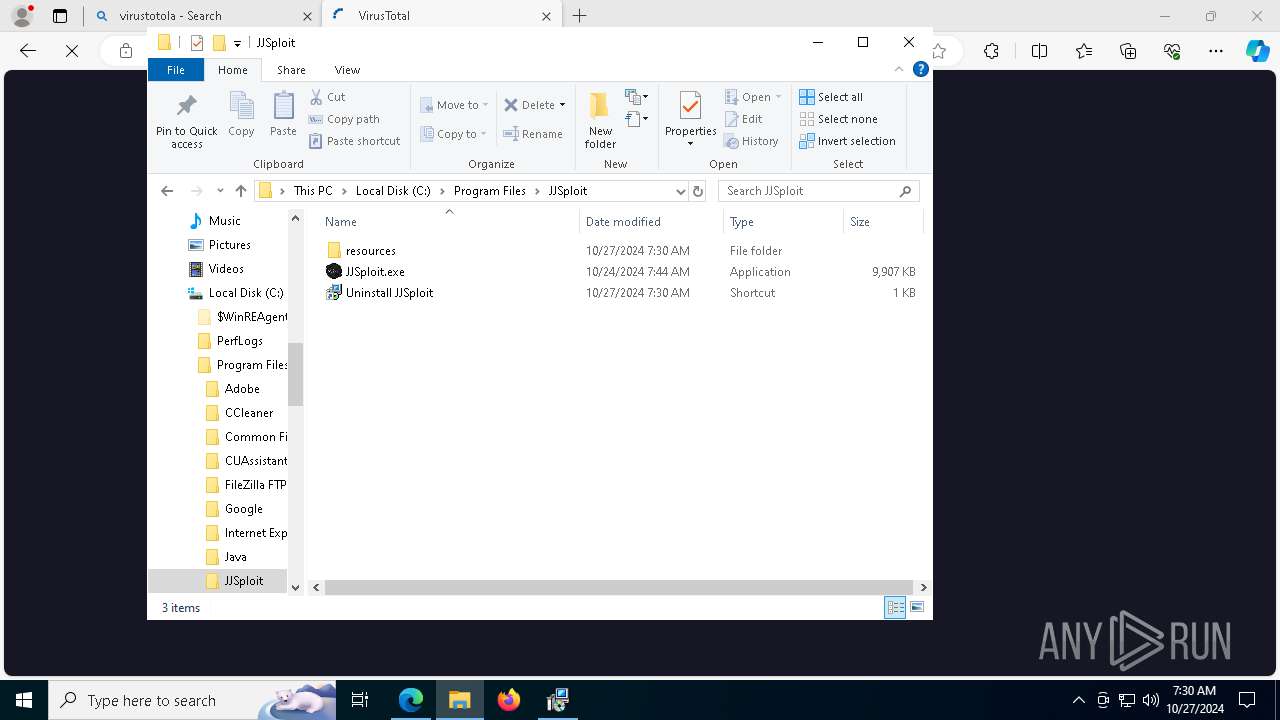Click Program Files in address path

tap(489, 191)
